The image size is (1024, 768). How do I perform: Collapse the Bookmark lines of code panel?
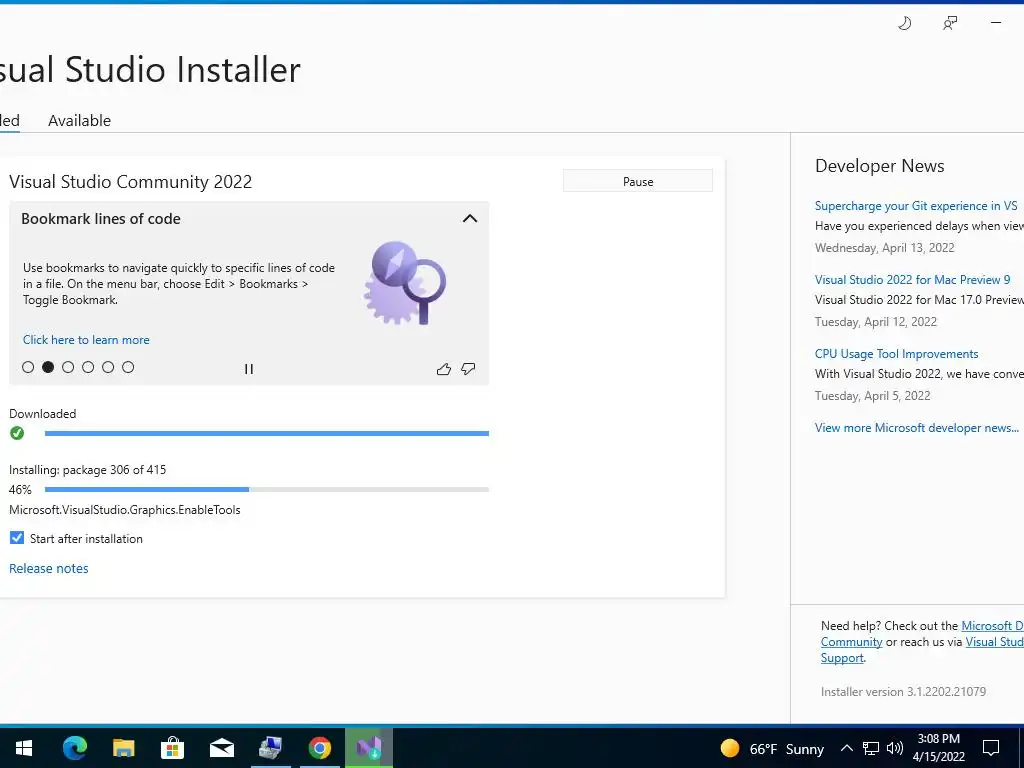[x=470, y=219]
